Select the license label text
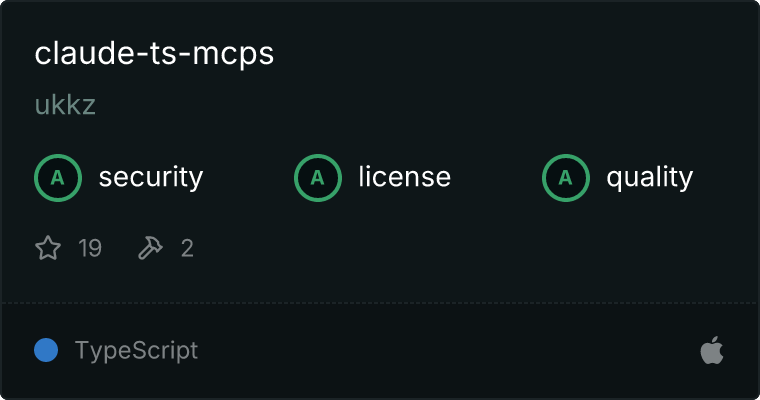Screen dimensions: 760x400 coord(405,176)
